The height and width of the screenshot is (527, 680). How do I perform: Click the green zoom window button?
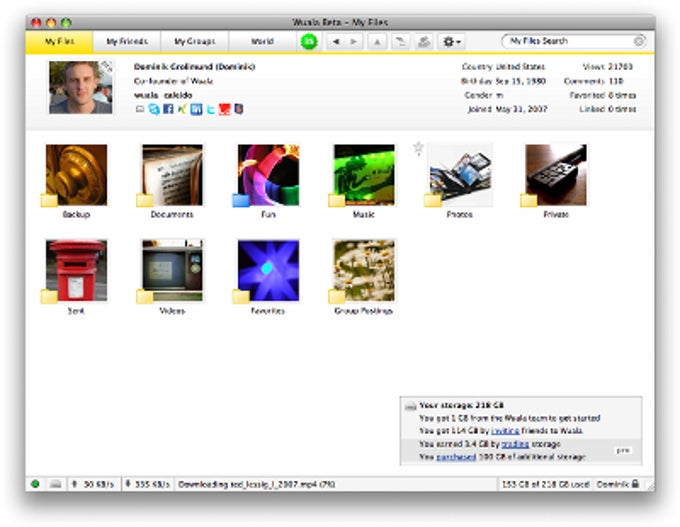click(66, 23)
